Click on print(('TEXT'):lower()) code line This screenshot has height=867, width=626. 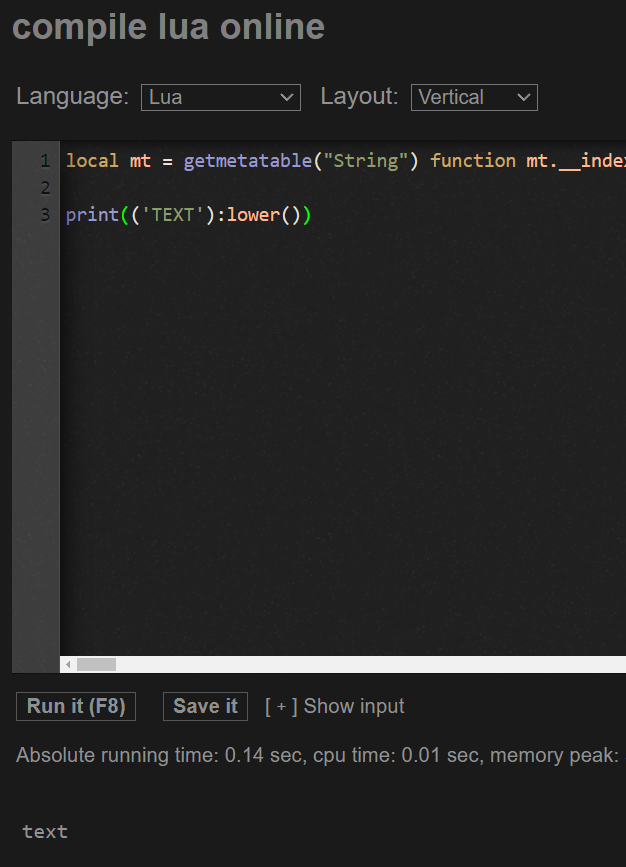coord(189,215)
